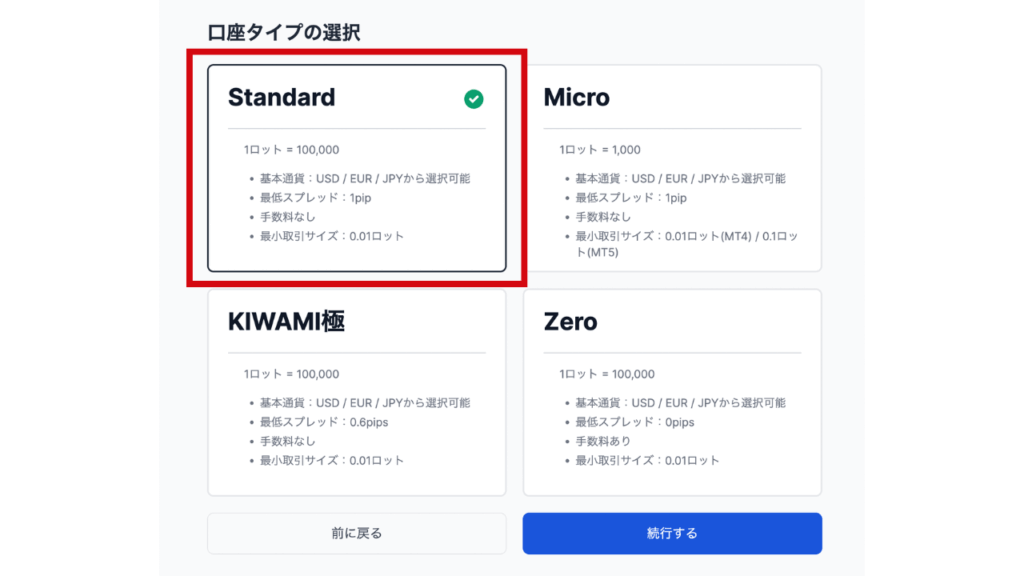Choose the Micro account type card
This screenshot has width=1024, height=576.
coord(672,168)
